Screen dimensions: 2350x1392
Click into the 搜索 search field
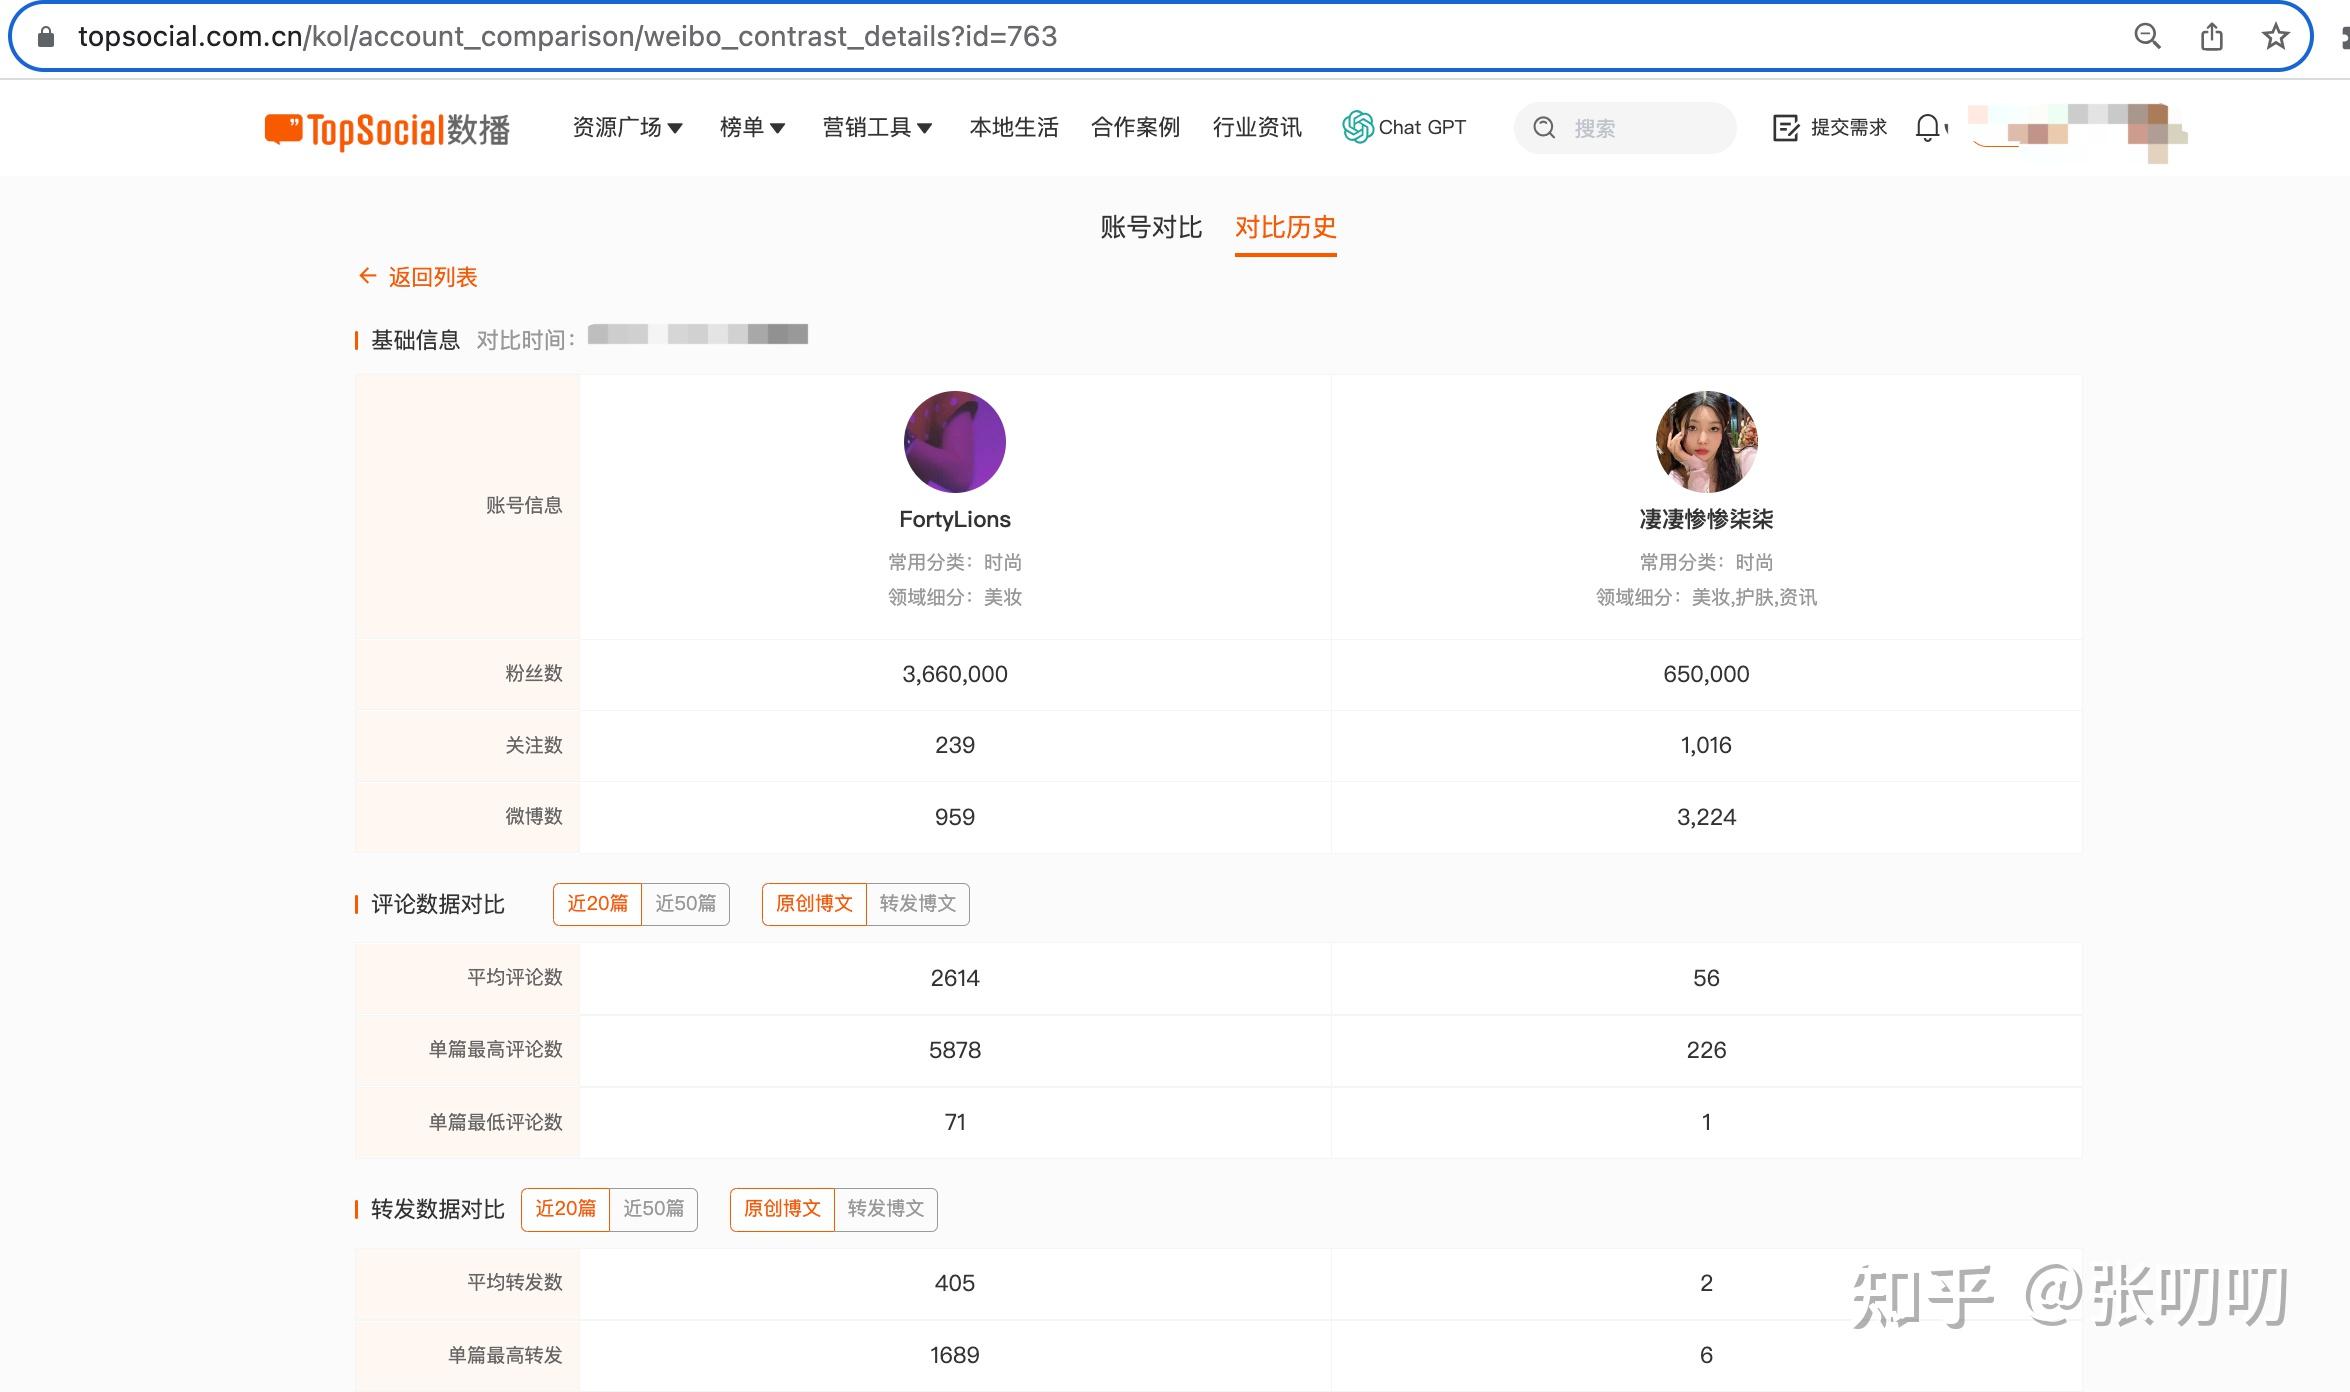(x=1640, y=128)
